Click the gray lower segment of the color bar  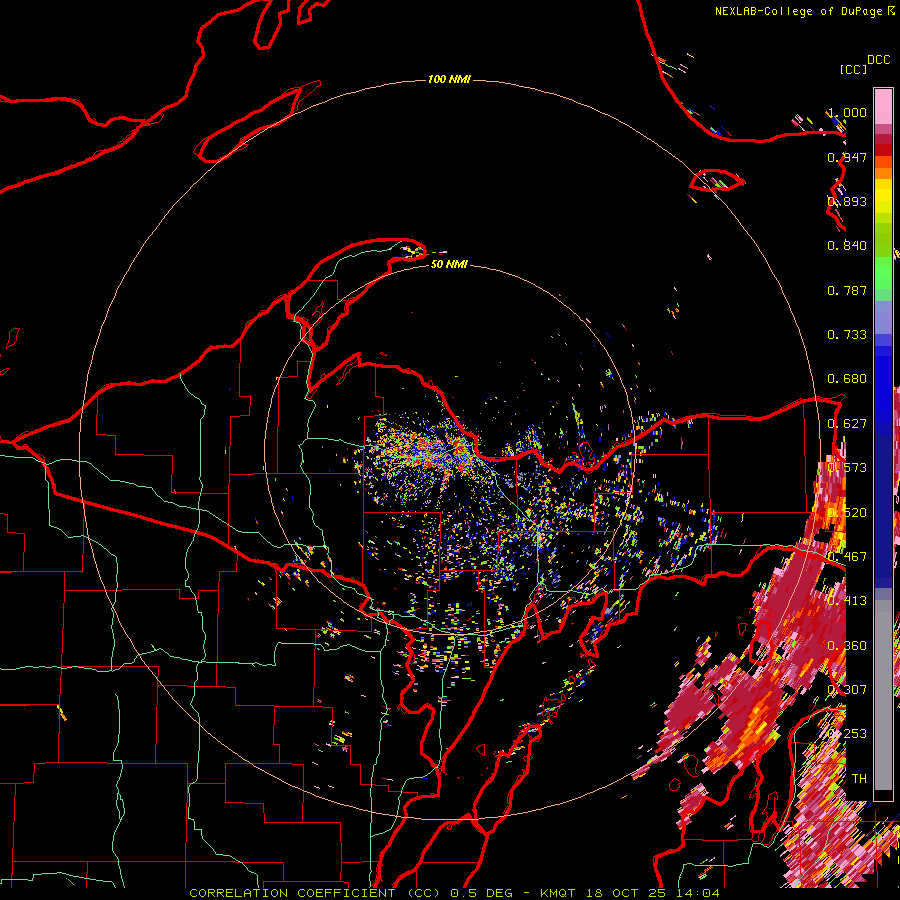pos(883,697)
